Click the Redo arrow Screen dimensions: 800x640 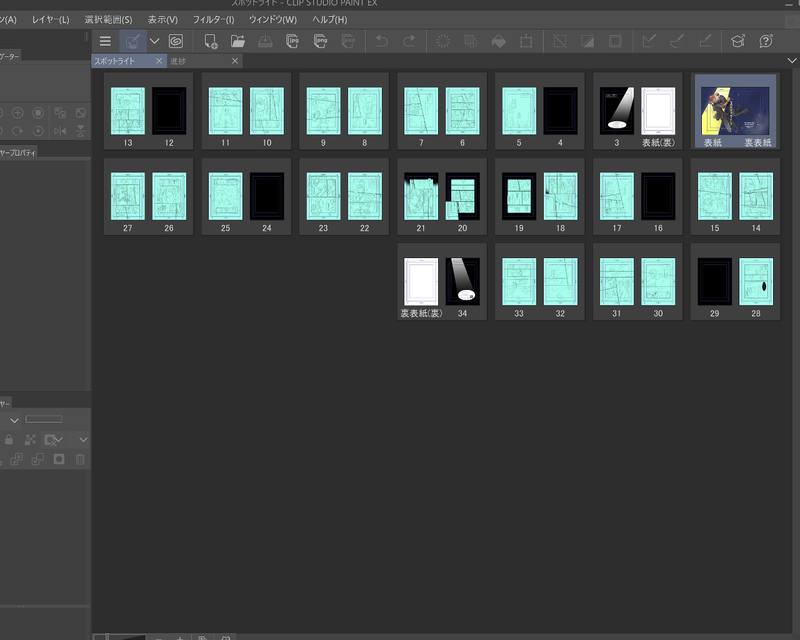[x=409, y=41]
